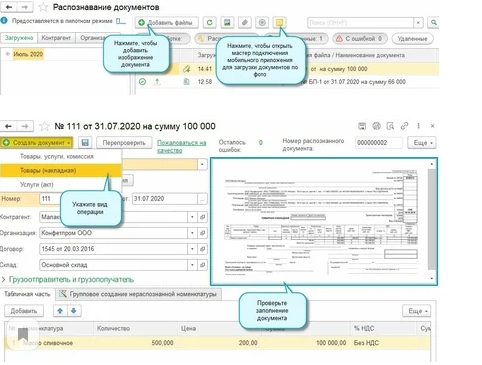Open the 'Пожаловаться на качество' link
The width and height of the screenshot is (482, 365).
pyautogui.click(x=182, y=146)
